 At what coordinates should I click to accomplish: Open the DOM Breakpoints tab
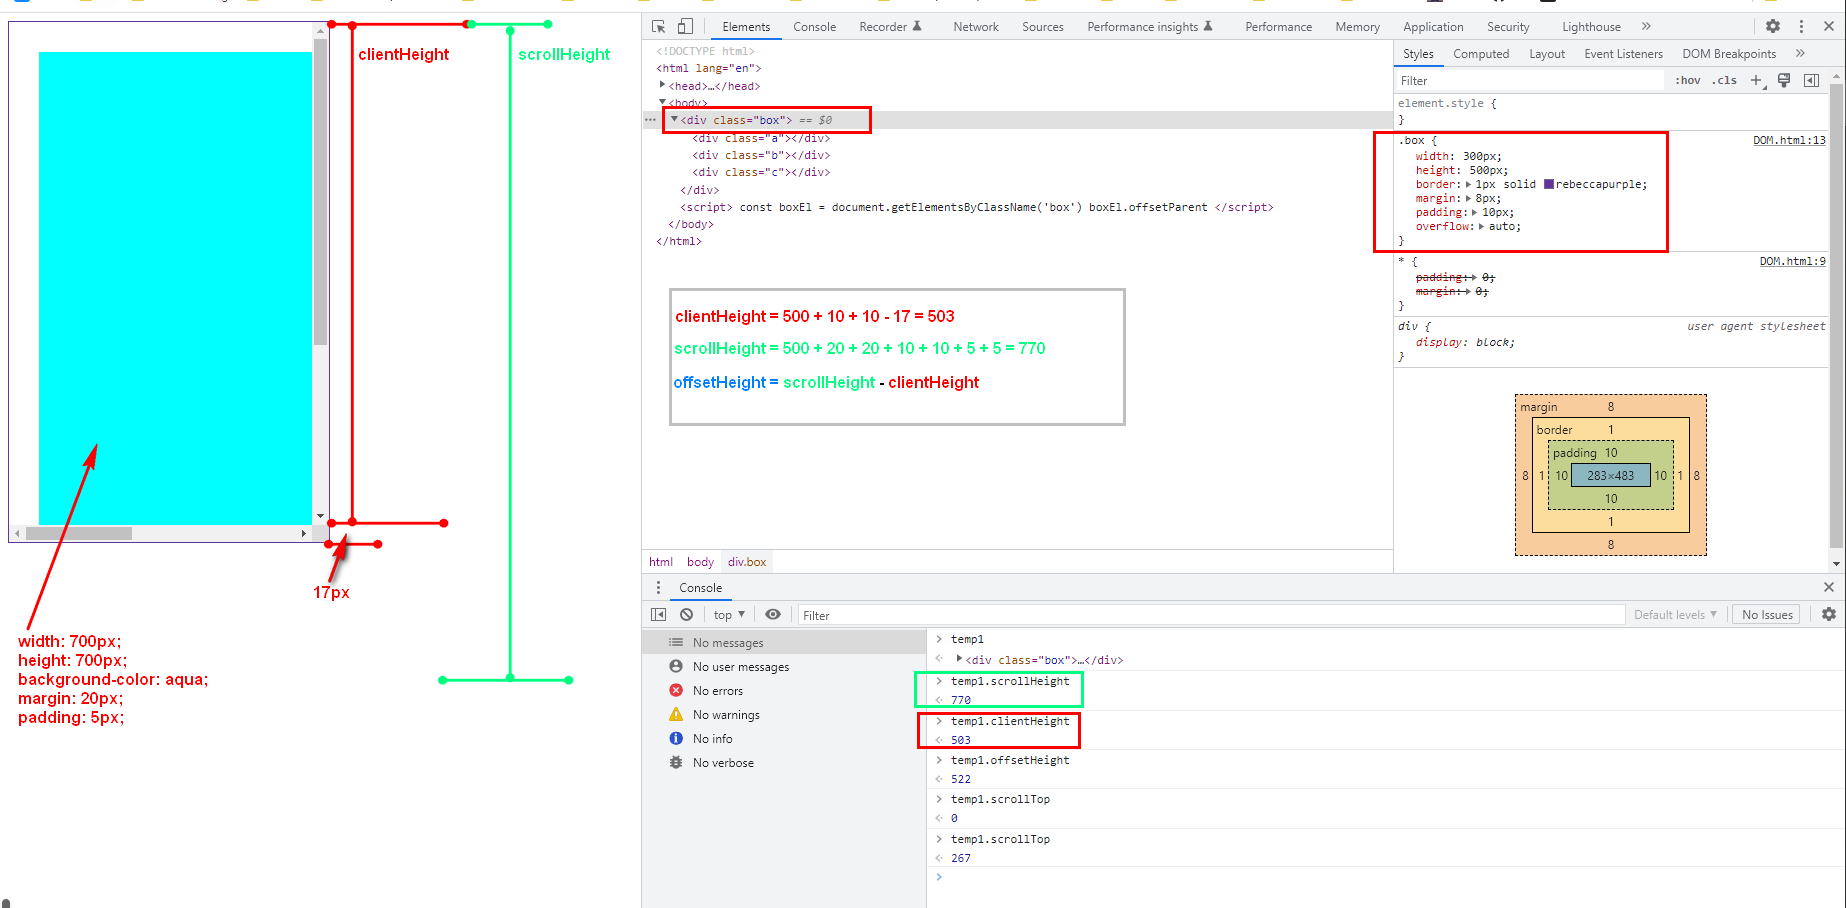point(1729,54)
